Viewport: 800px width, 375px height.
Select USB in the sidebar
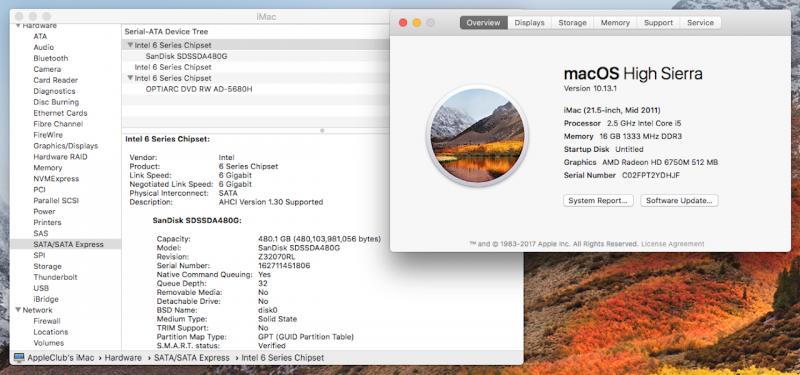pyautogui.click(x=41, y=288)
